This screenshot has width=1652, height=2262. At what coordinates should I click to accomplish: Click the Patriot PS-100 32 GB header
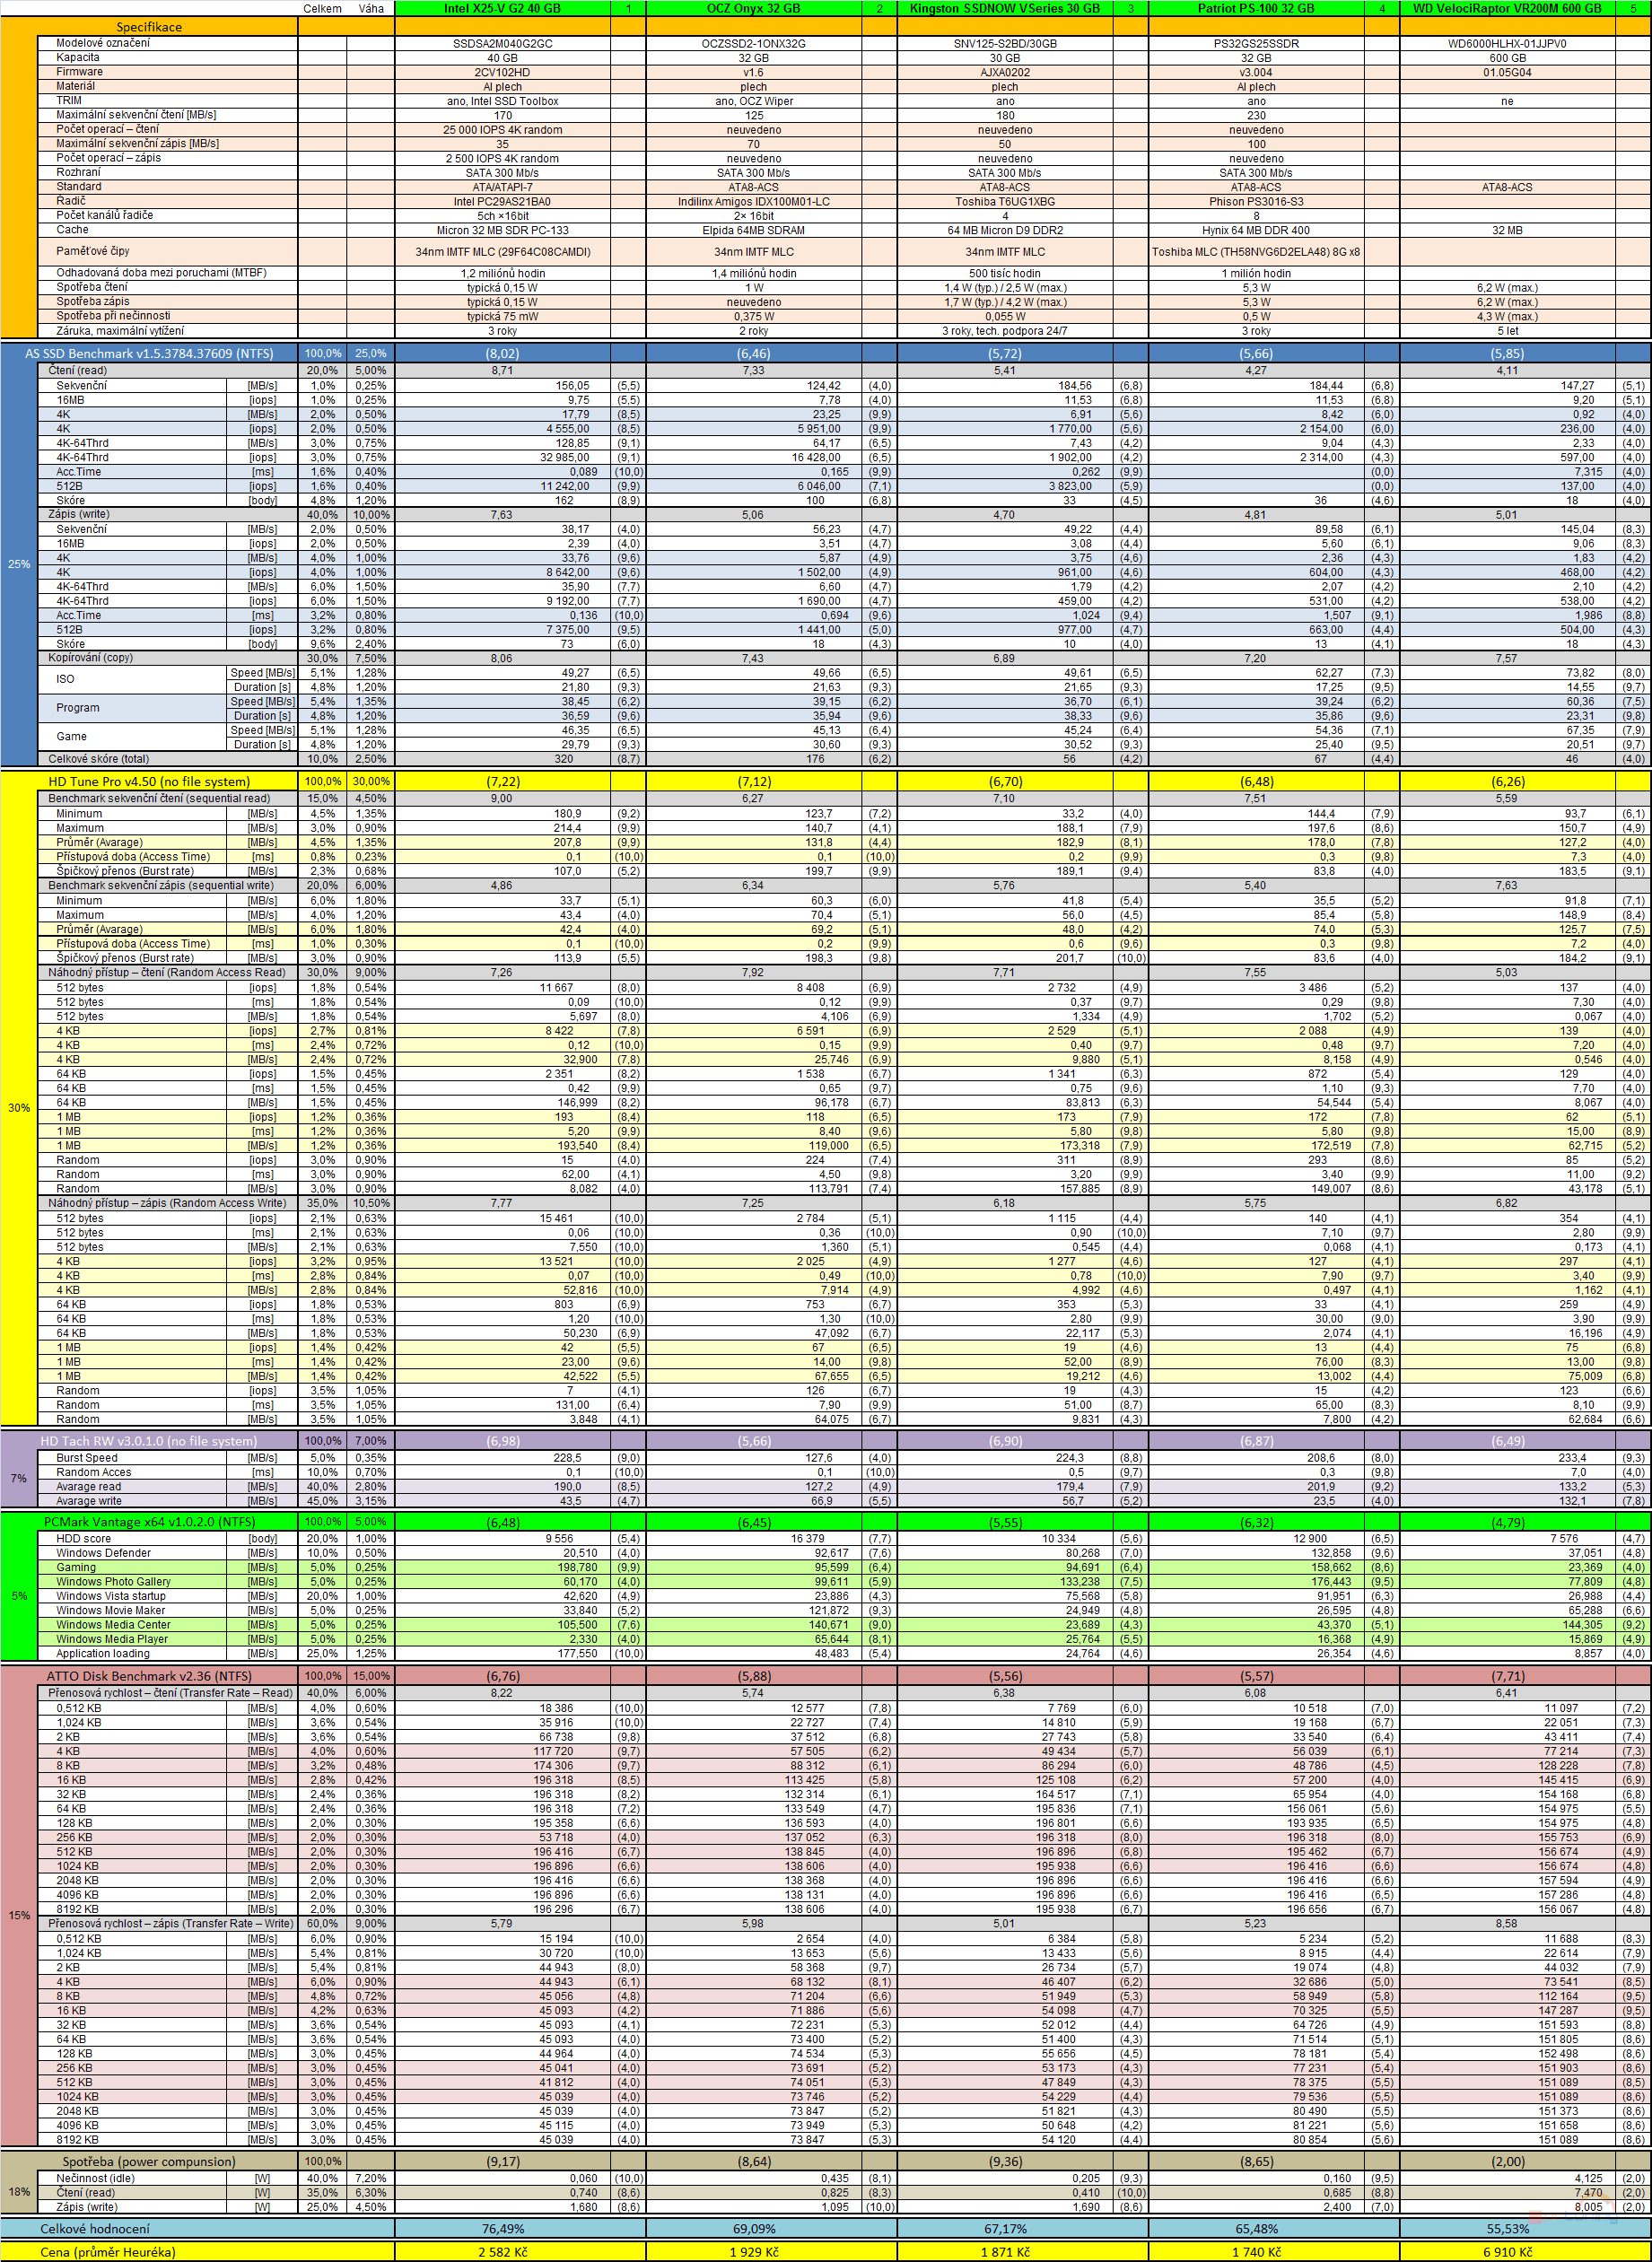[x=1256, y=8]
